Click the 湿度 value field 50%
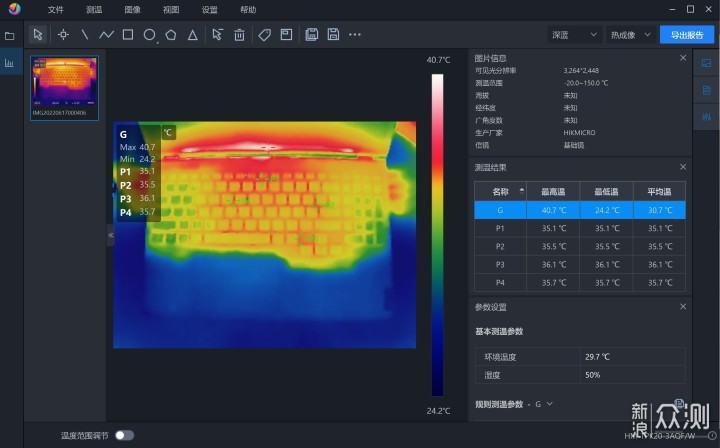Viewport: 720px width, 448px height. coord(633,375)
